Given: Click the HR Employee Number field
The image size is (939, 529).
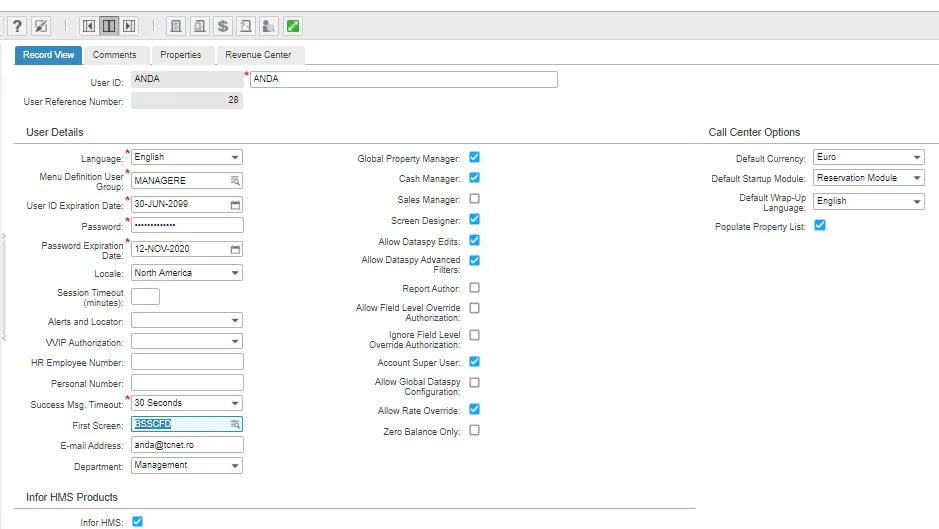Looking at the screenshot, I should point(187,362).
